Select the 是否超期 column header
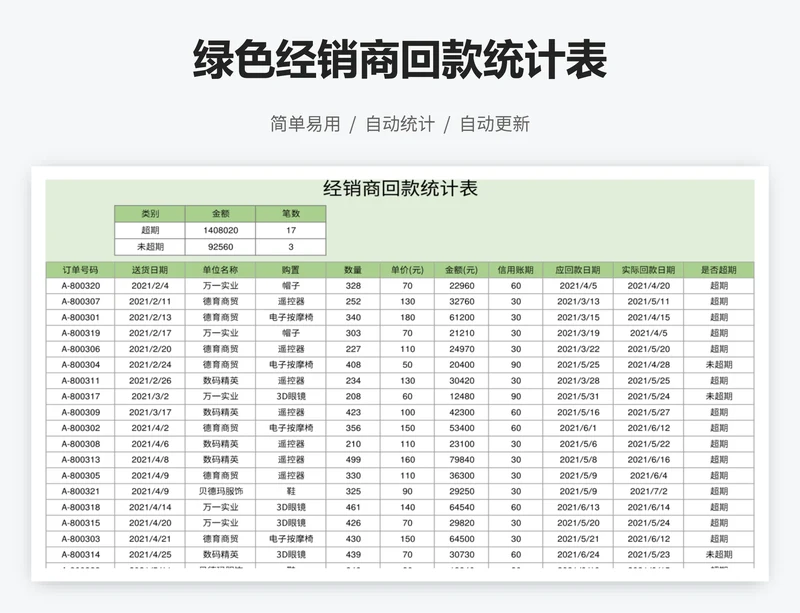Screen dimensions: 800x613 pyautogui.click(x=719, y=270)
